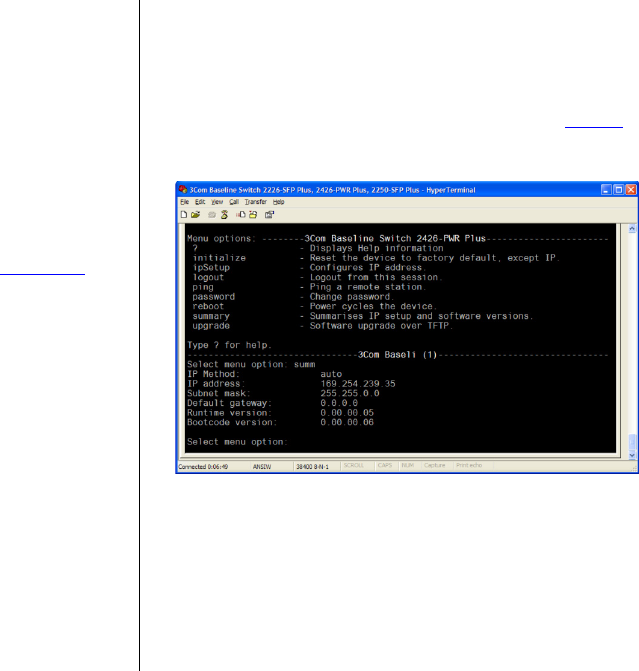
Task: Click the 'ipSetup' menu option text
Action: pos(211,268)
